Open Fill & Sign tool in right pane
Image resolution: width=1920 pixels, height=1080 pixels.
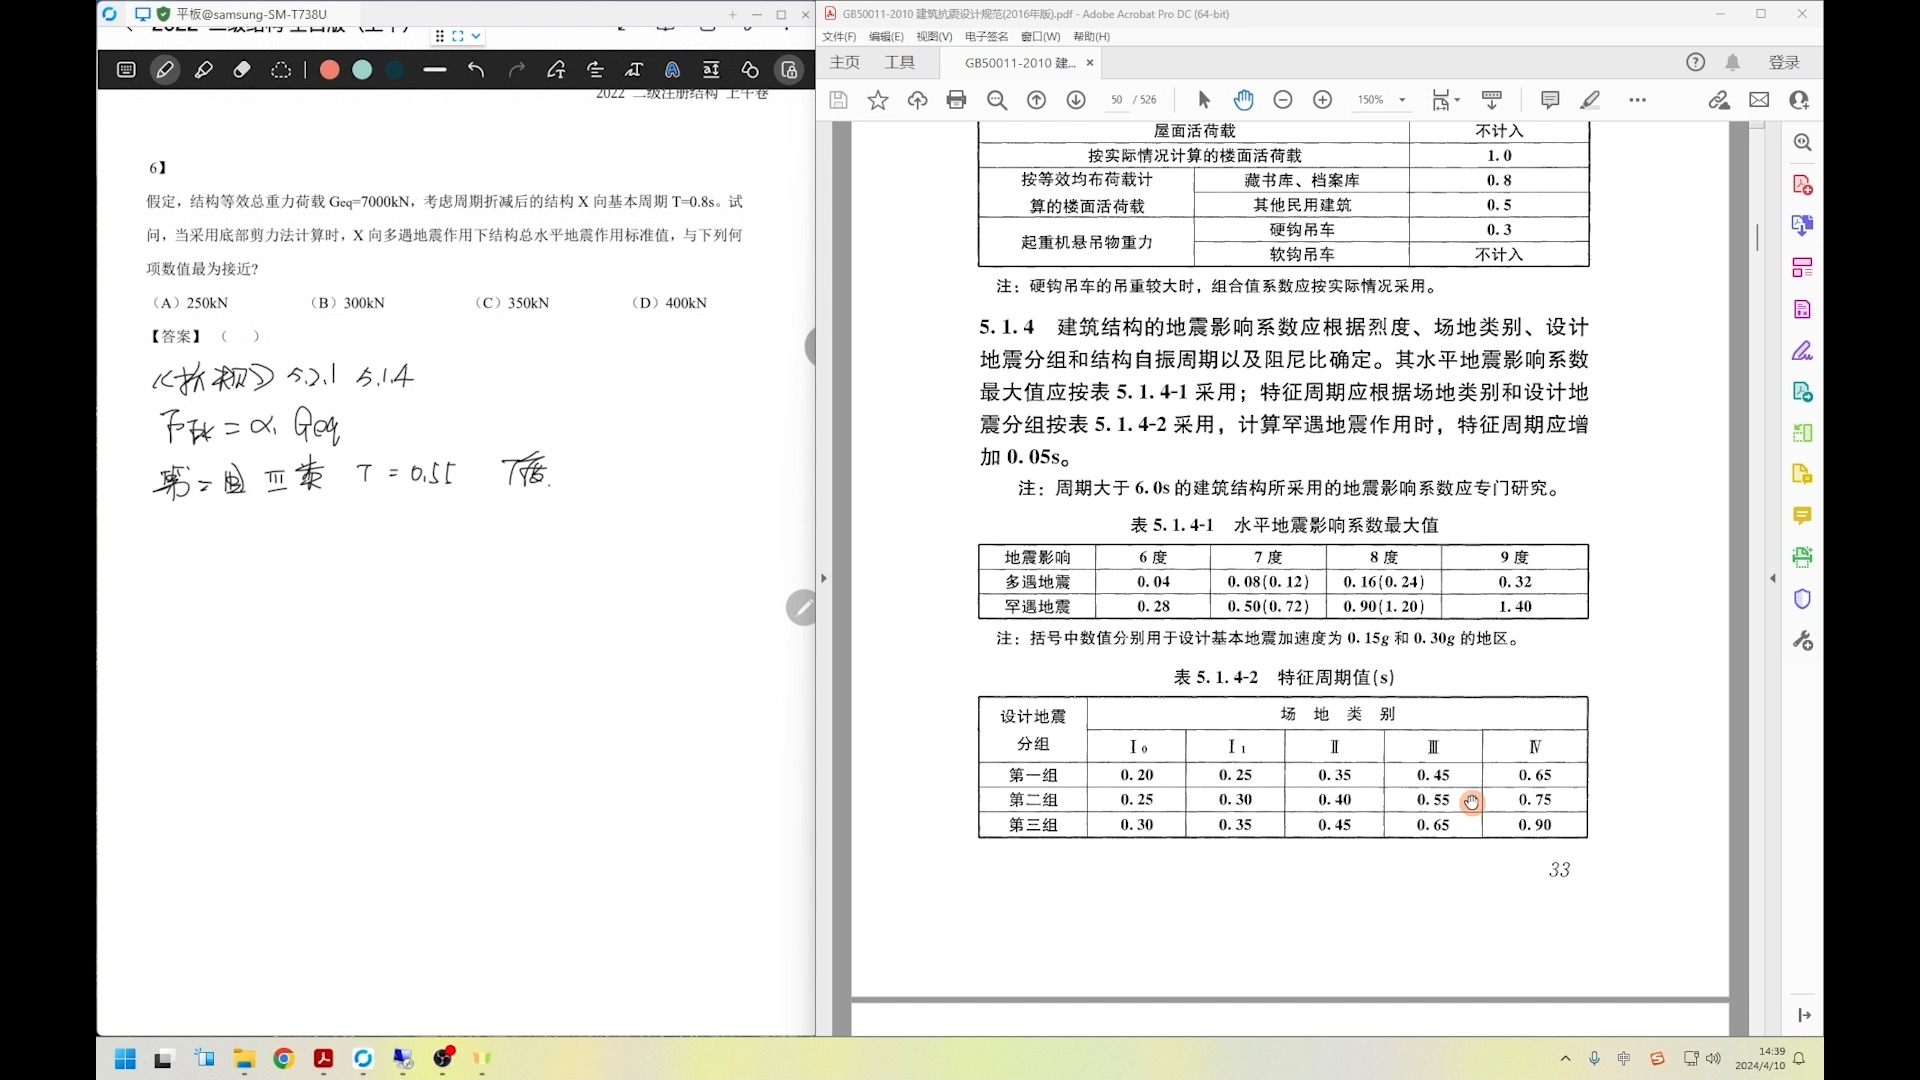point(1802,351)
